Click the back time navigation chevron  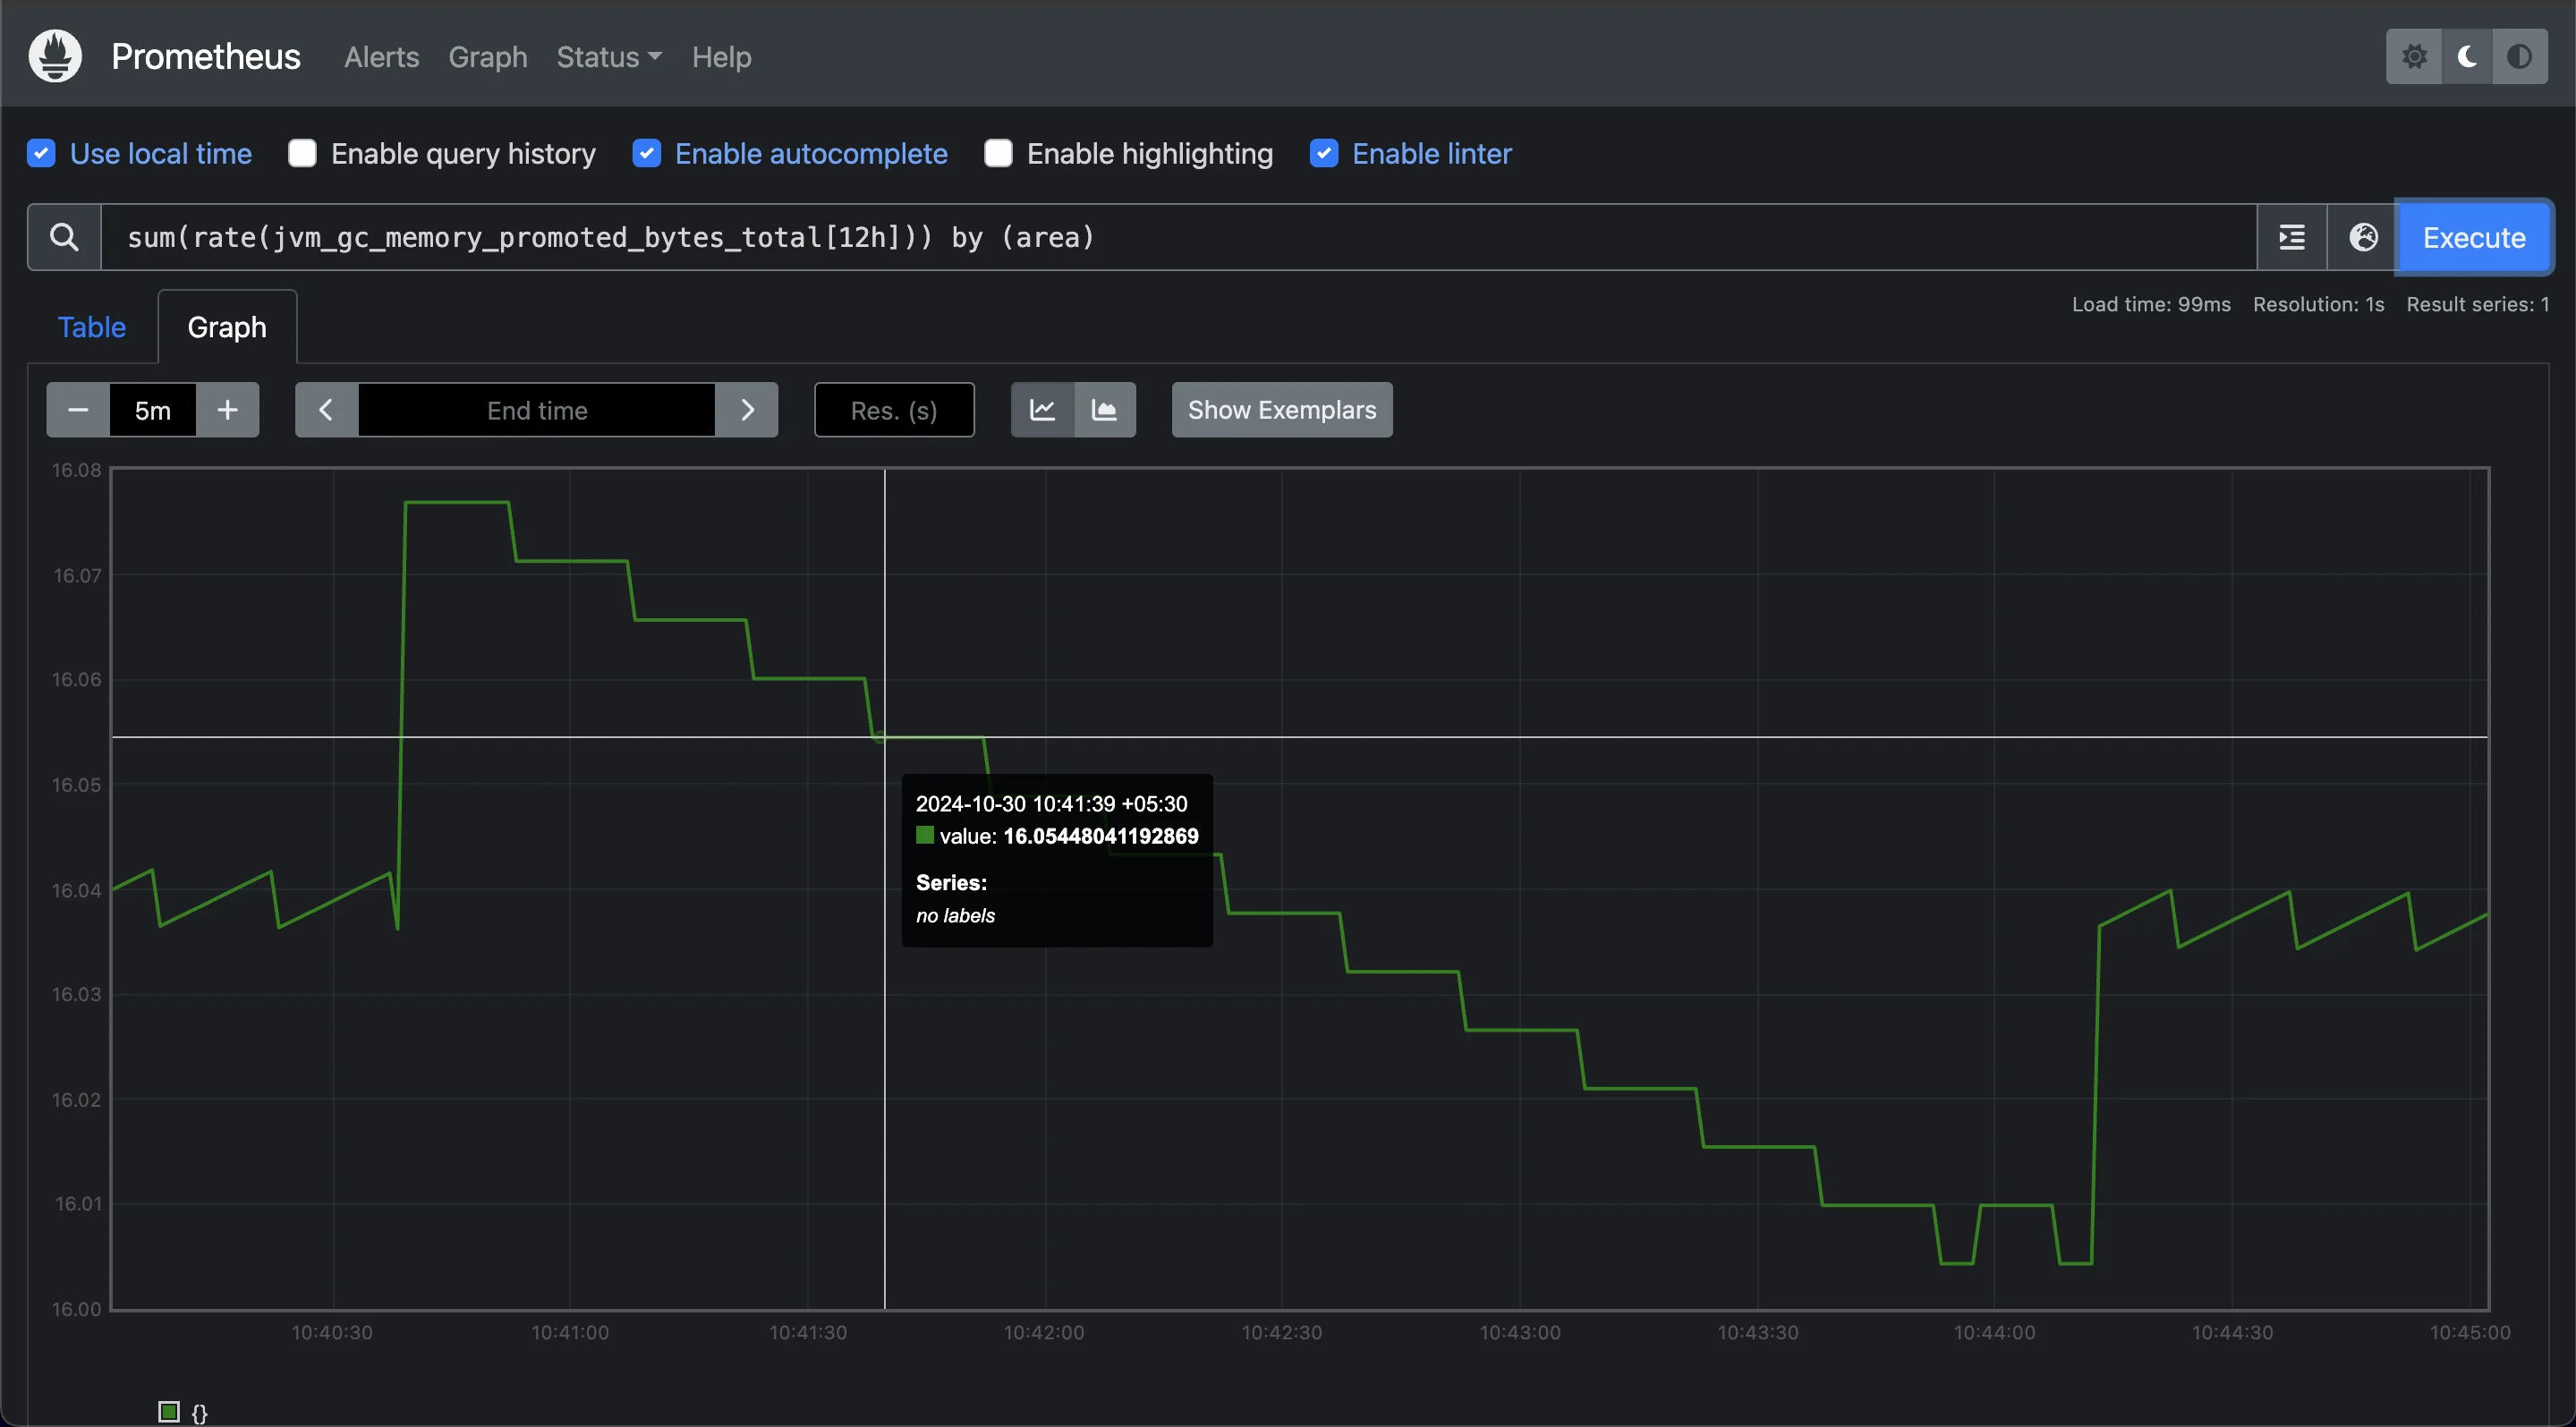325,408
